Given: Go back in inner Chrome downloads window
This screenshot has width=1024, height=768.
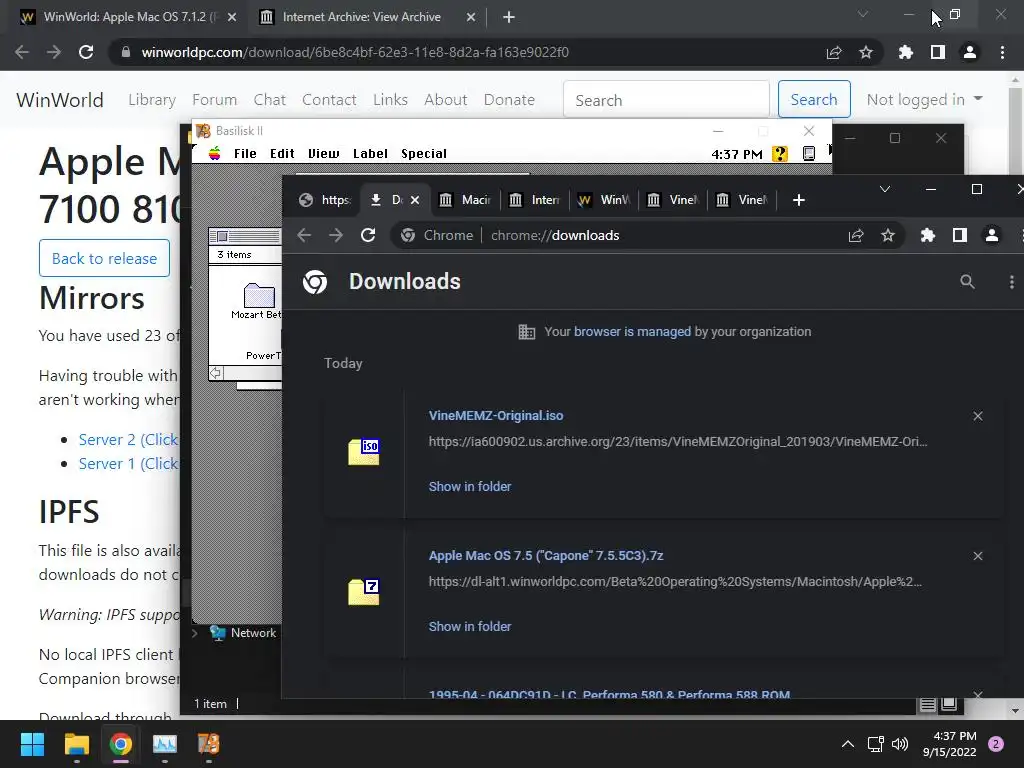Looking at the screenshot, I should coord(304,235).
